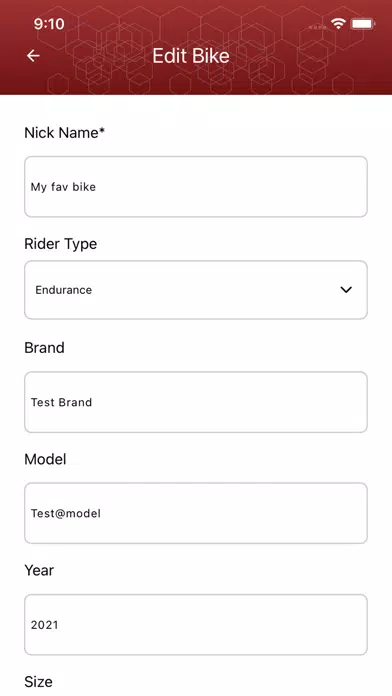The height and width of the screenshot is (696, 392).
Task: Open the Rider Type dropdown showing Endurance
Action: [x=196, y=290]
